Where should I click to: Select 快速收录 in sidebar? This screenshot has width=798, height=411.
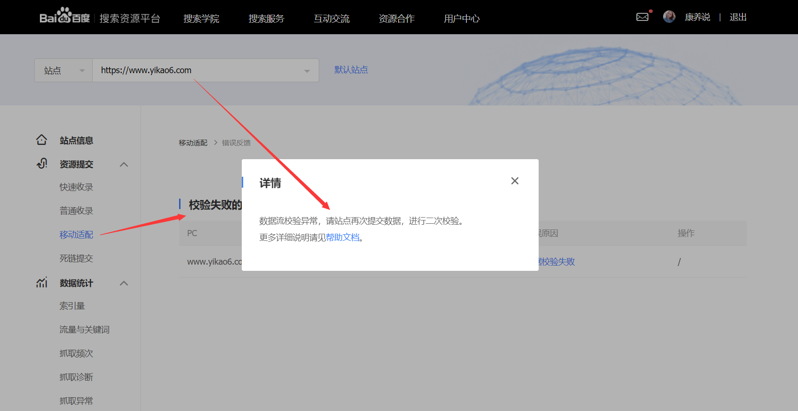pos(76,187)
